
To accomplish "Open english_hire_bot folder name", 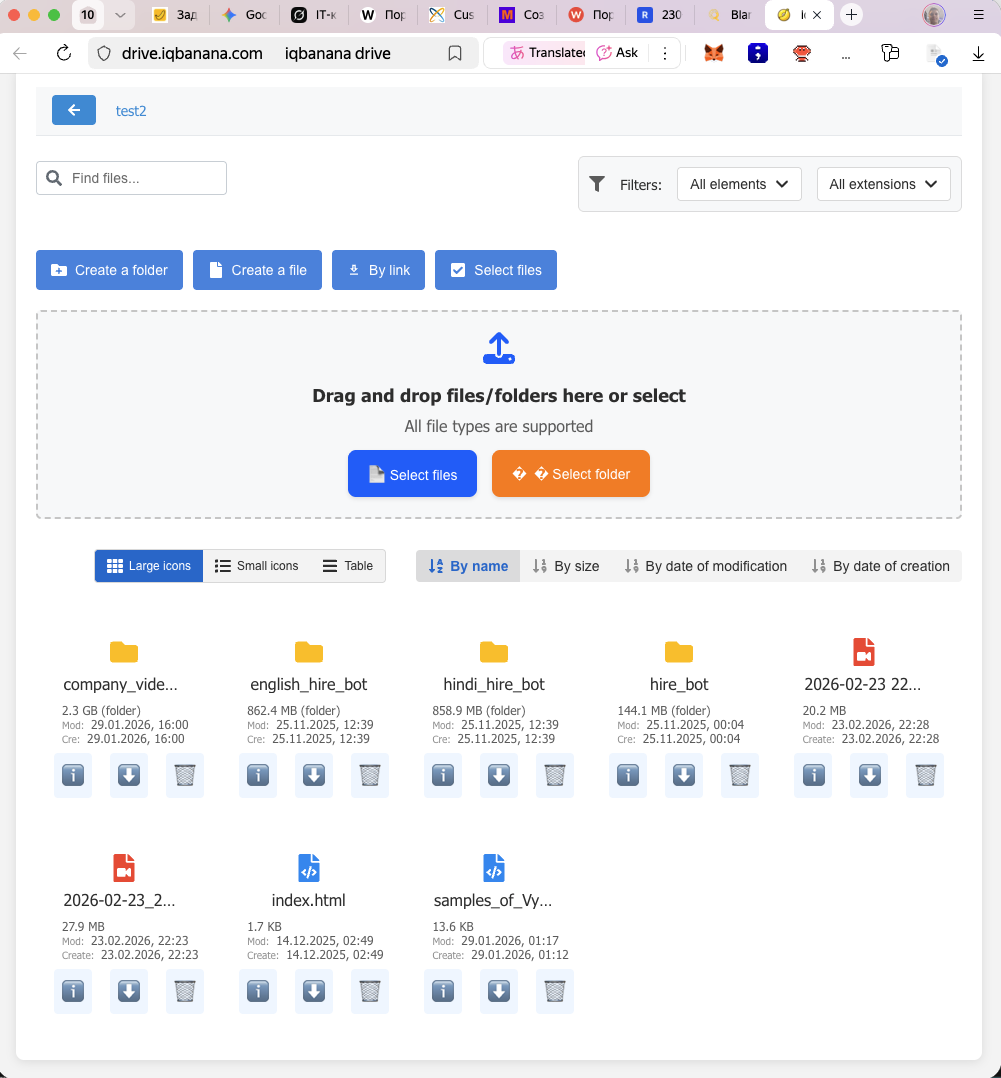I will pos(309,685).
